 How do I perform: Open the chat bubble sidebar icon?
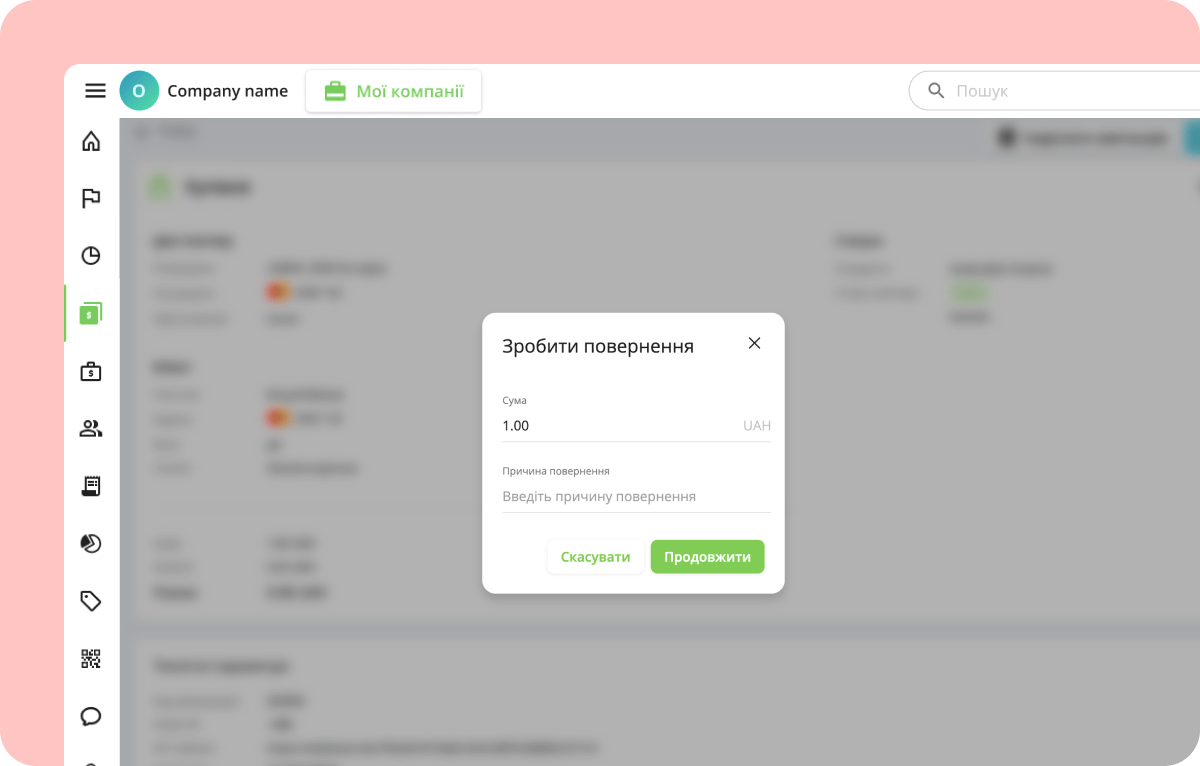(x=91, y=716)
